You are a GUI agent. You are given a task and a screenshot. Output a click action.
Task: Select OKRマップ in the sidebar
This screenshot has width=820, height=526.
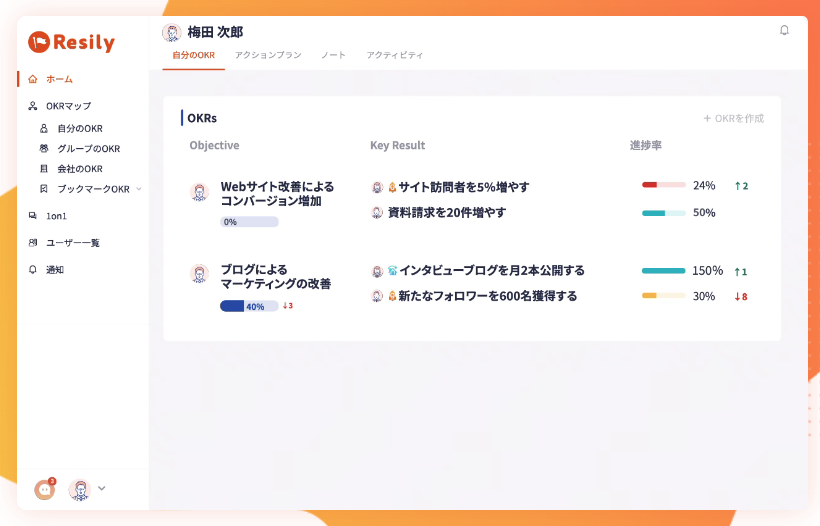[68, 106]
